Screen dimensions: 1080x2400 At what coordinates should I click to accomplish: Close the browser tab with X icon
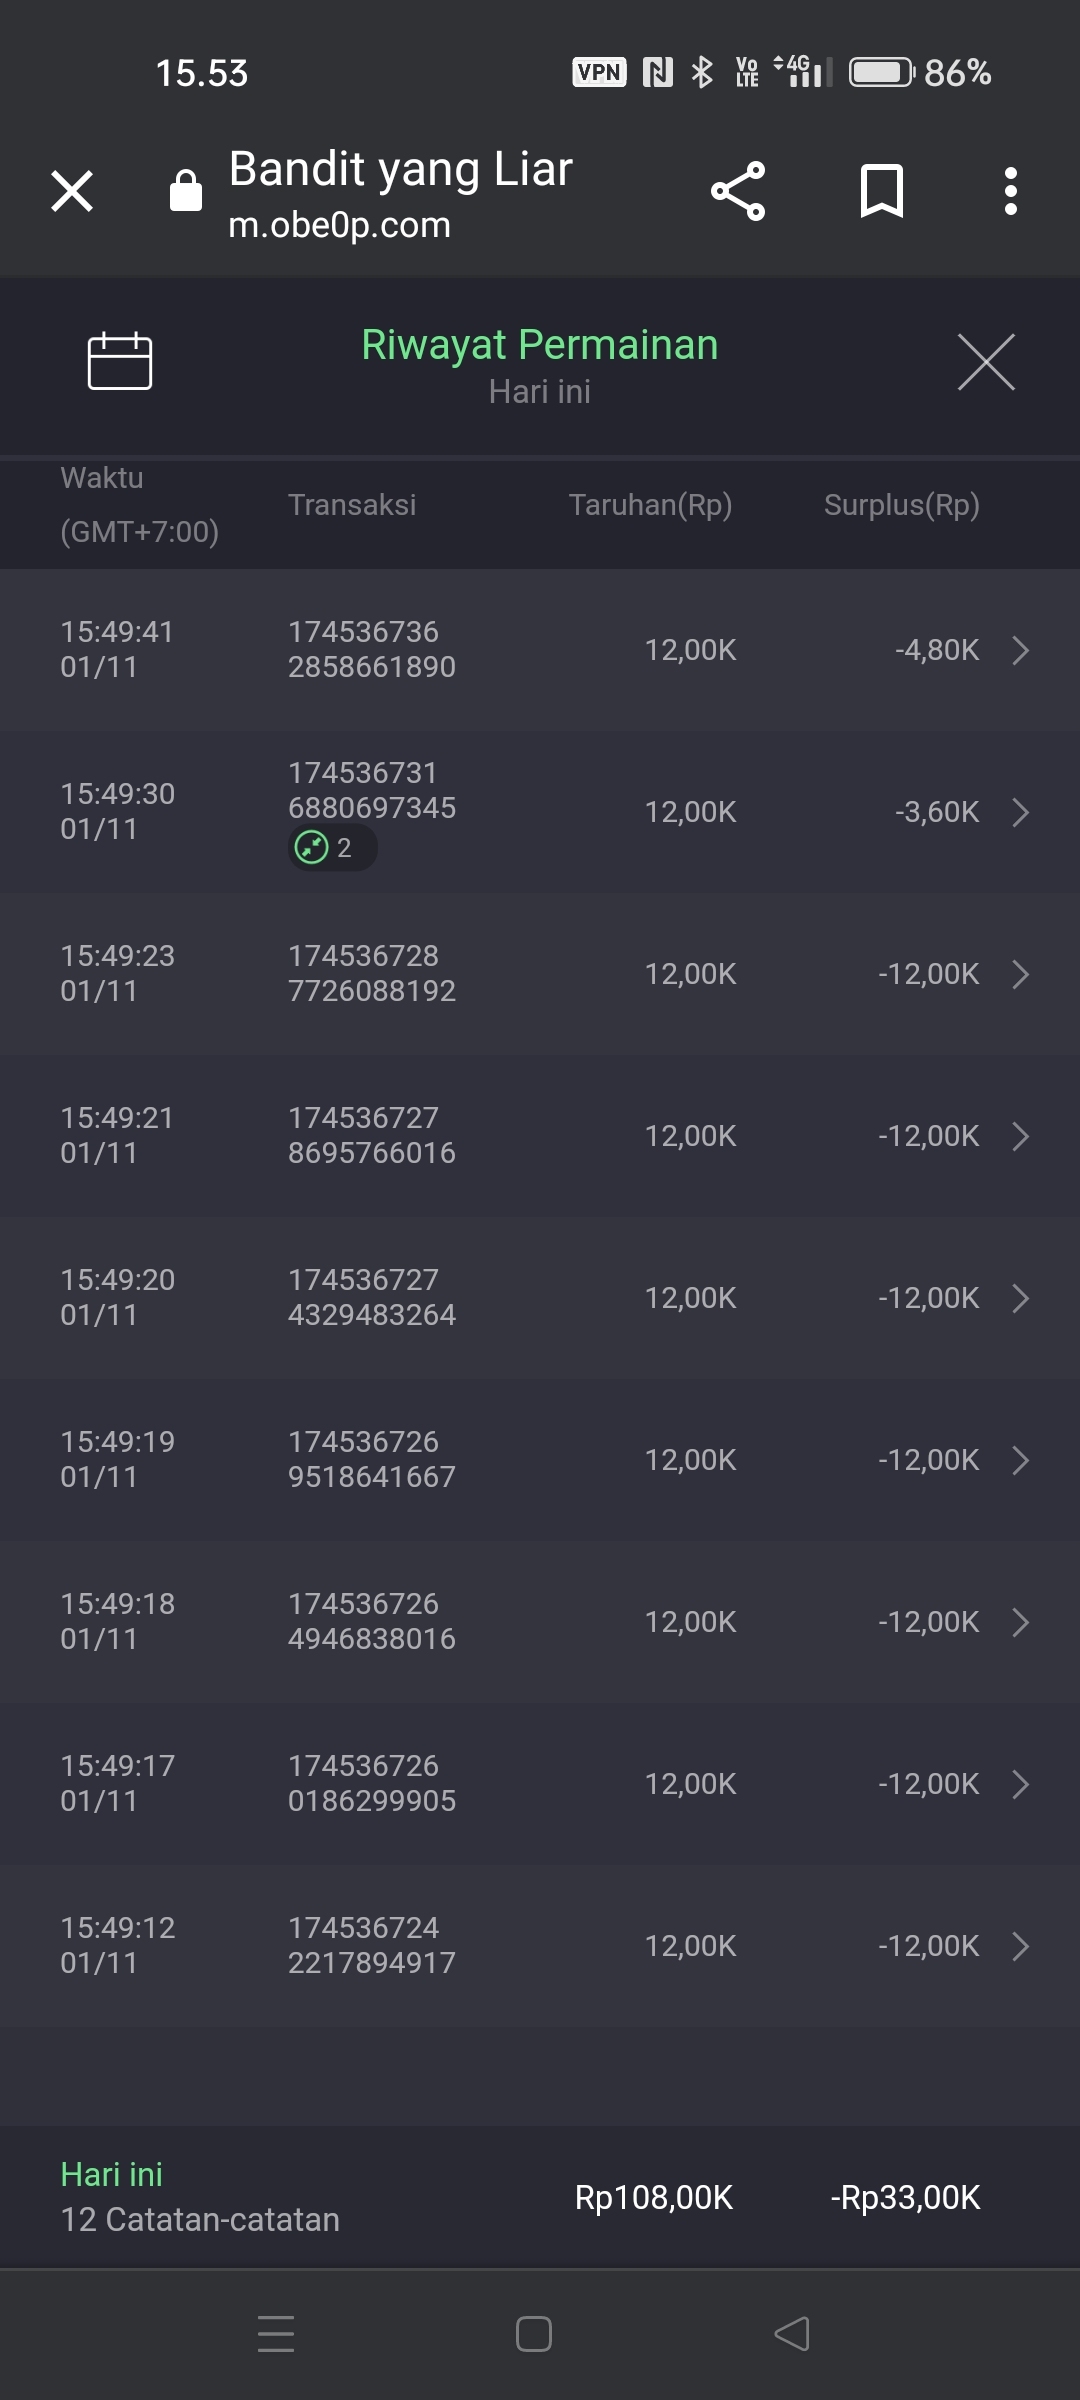(x=72, y=191)
